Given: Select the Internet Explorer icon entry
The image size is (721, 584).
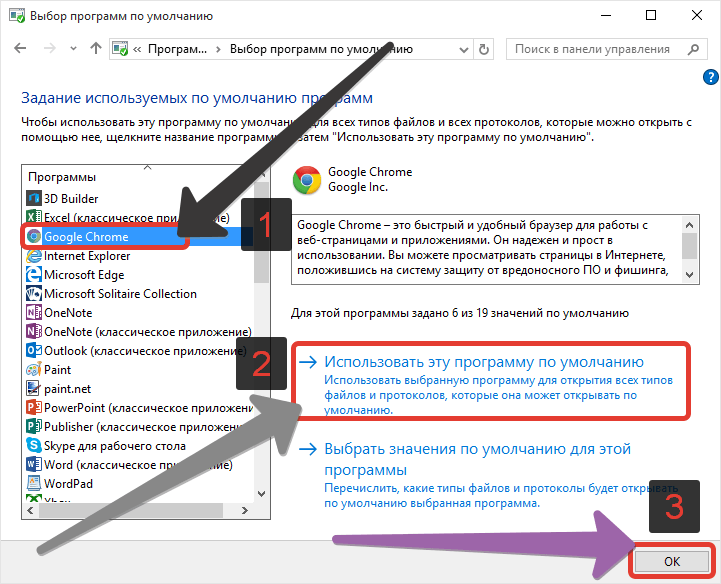Looking at the screenshot, I should click(34, 256).
